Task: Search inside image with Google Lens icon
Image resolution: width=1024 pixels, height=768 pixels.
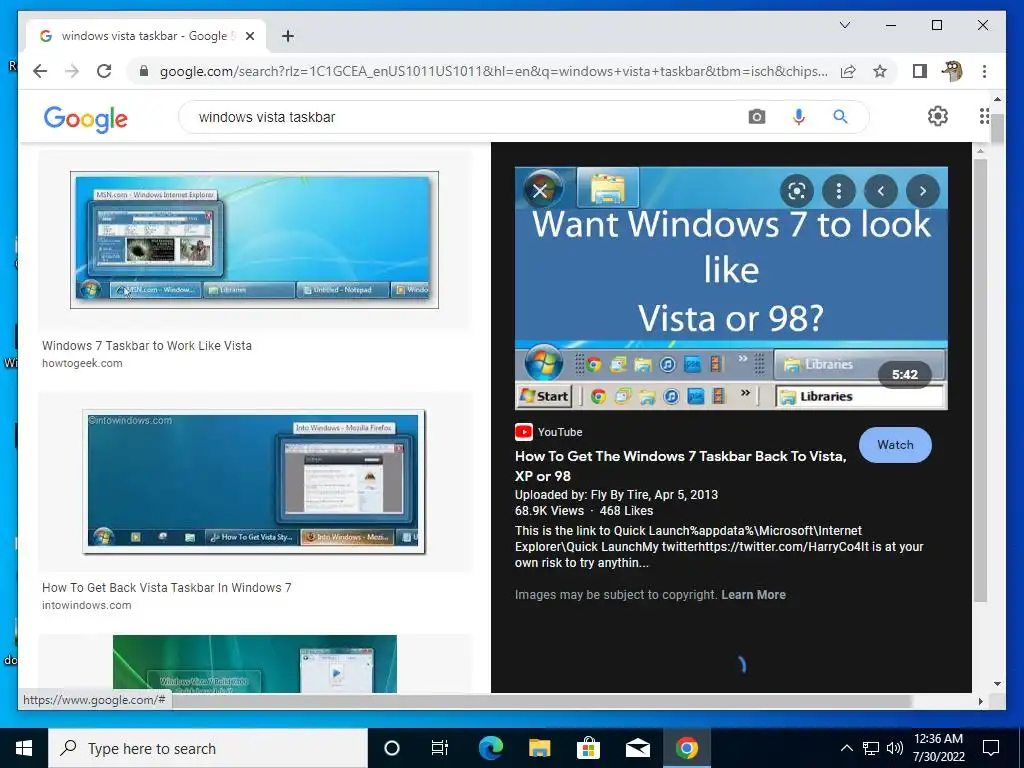Action: coord(797,191)
